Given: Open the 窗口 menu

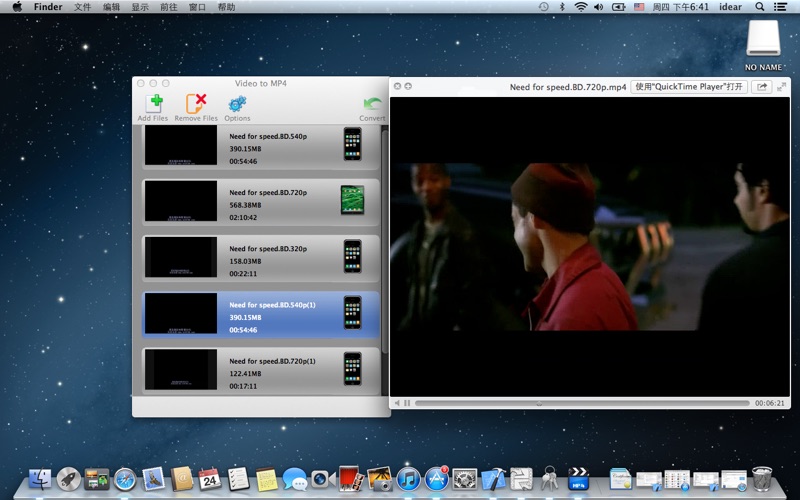Looking at the screenshot, I should 197,7.
